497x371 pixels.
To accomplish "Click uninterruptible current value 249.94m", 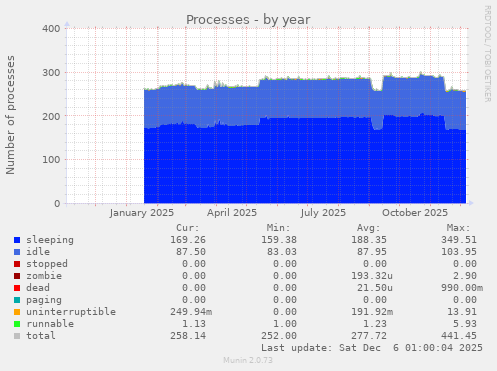I will tap(191, 312).
